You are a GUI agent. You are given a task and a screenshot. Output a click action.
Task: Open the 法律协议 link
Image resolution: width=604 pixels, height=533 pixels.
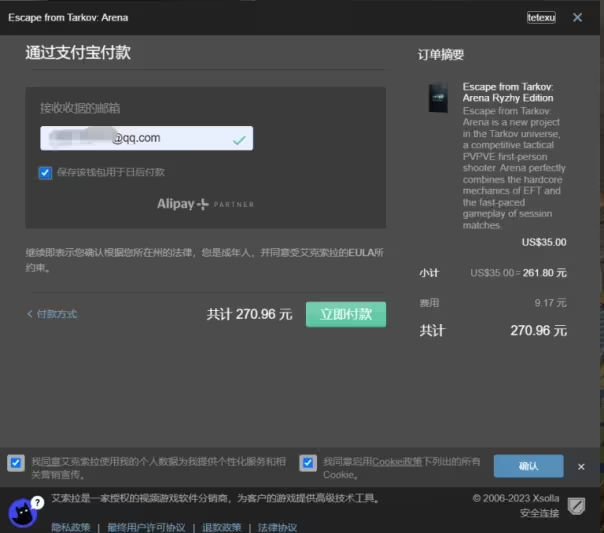click(x=277, y=527)
